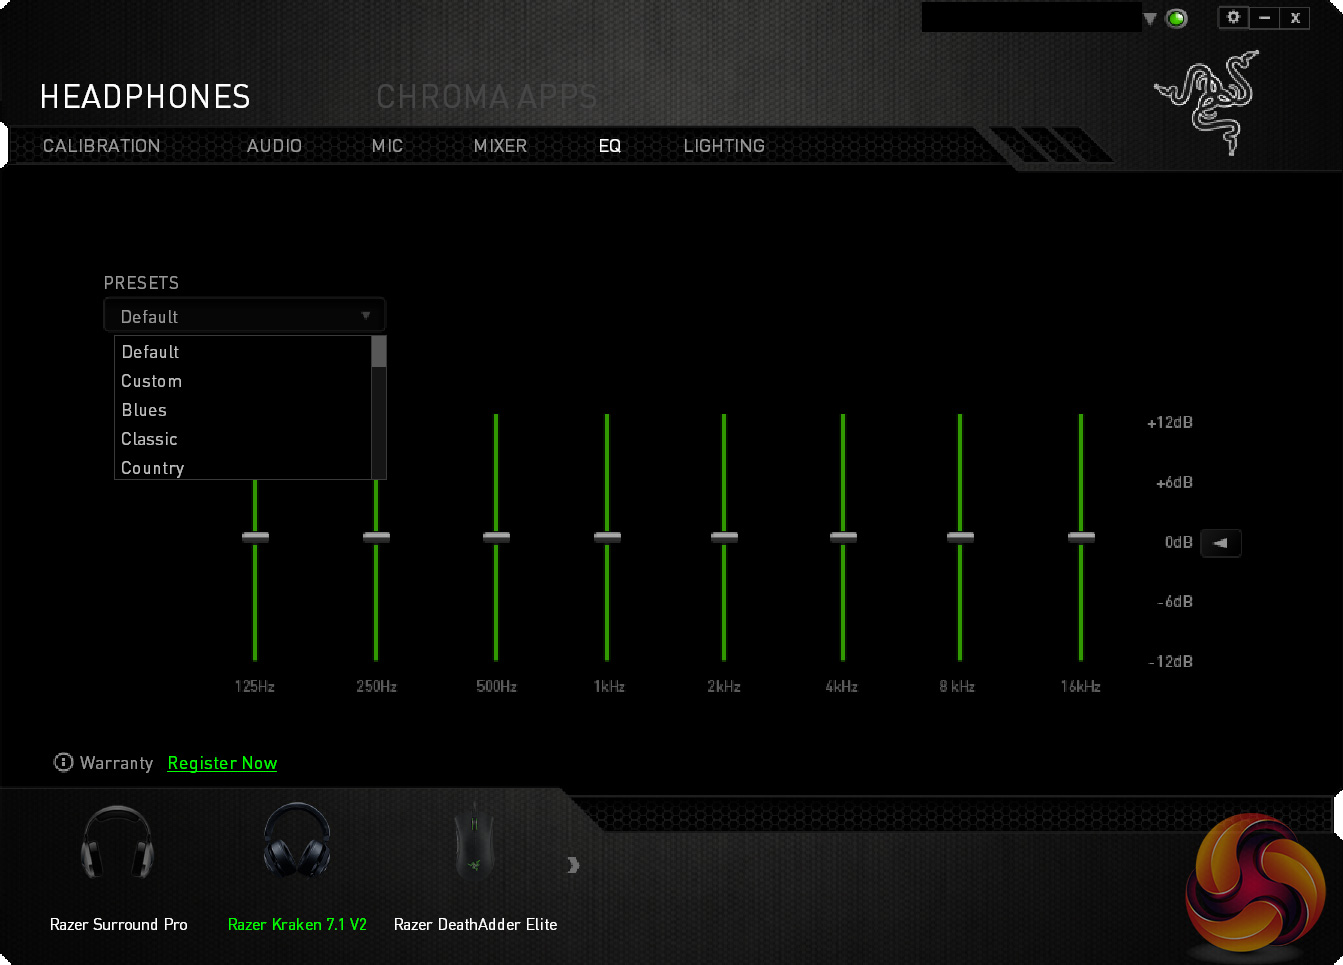The height and width of the screenshot is (965, 1343).
Task: Select the Headphones section heading
Action: (145, 97)
